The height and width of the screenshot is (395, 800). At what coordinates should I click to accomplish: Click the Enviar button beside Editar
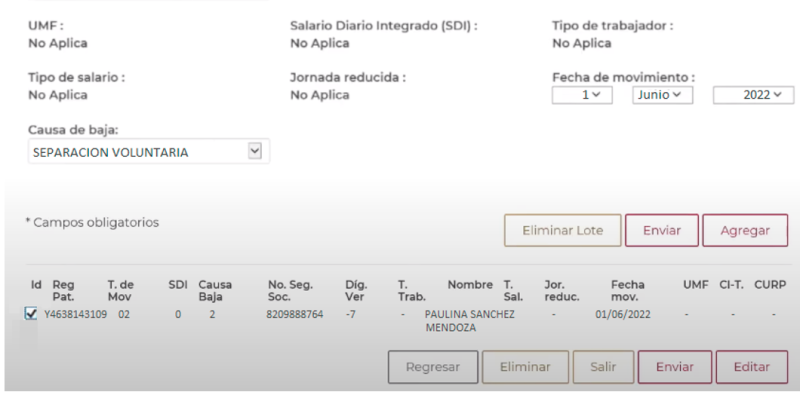coord(674,367)
